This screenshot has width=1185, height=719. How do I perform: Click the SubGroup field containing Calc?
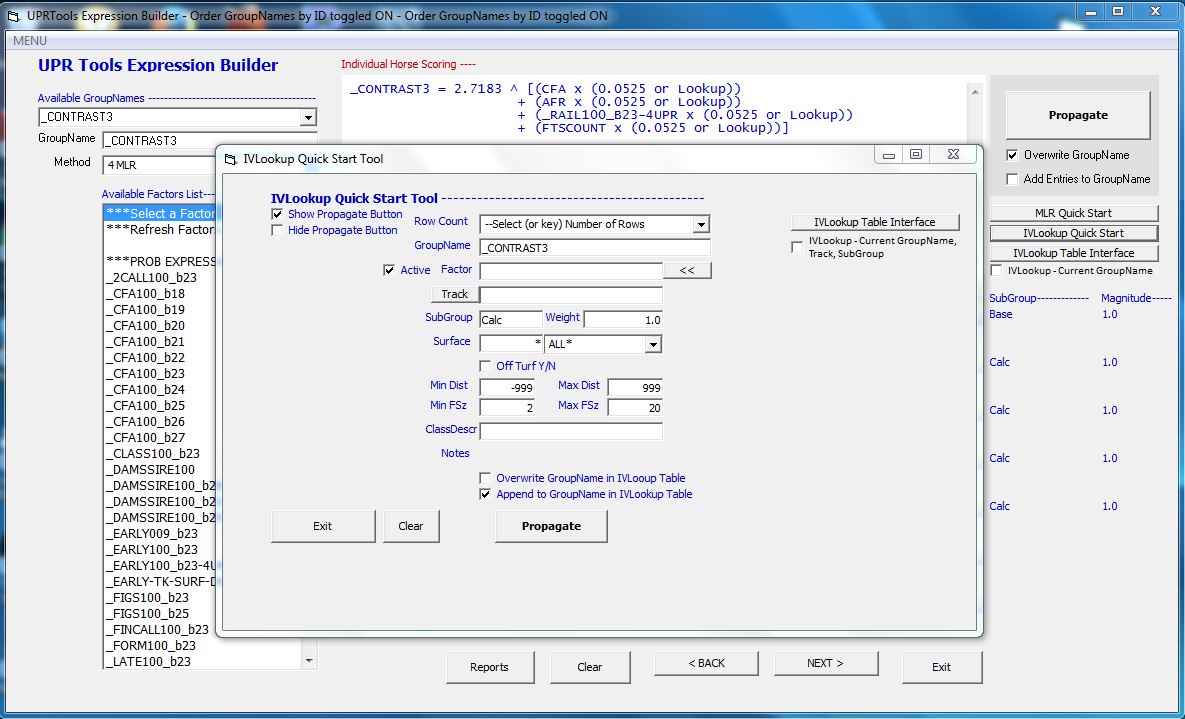click(x=511, y=320)
